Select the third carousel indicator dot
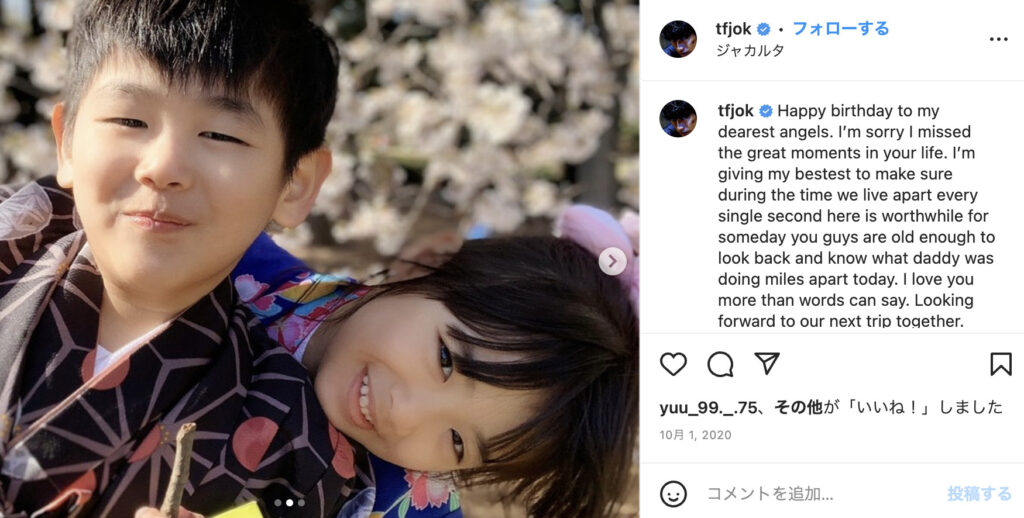The image size is (1024, 518). click(x=301, y=503)
